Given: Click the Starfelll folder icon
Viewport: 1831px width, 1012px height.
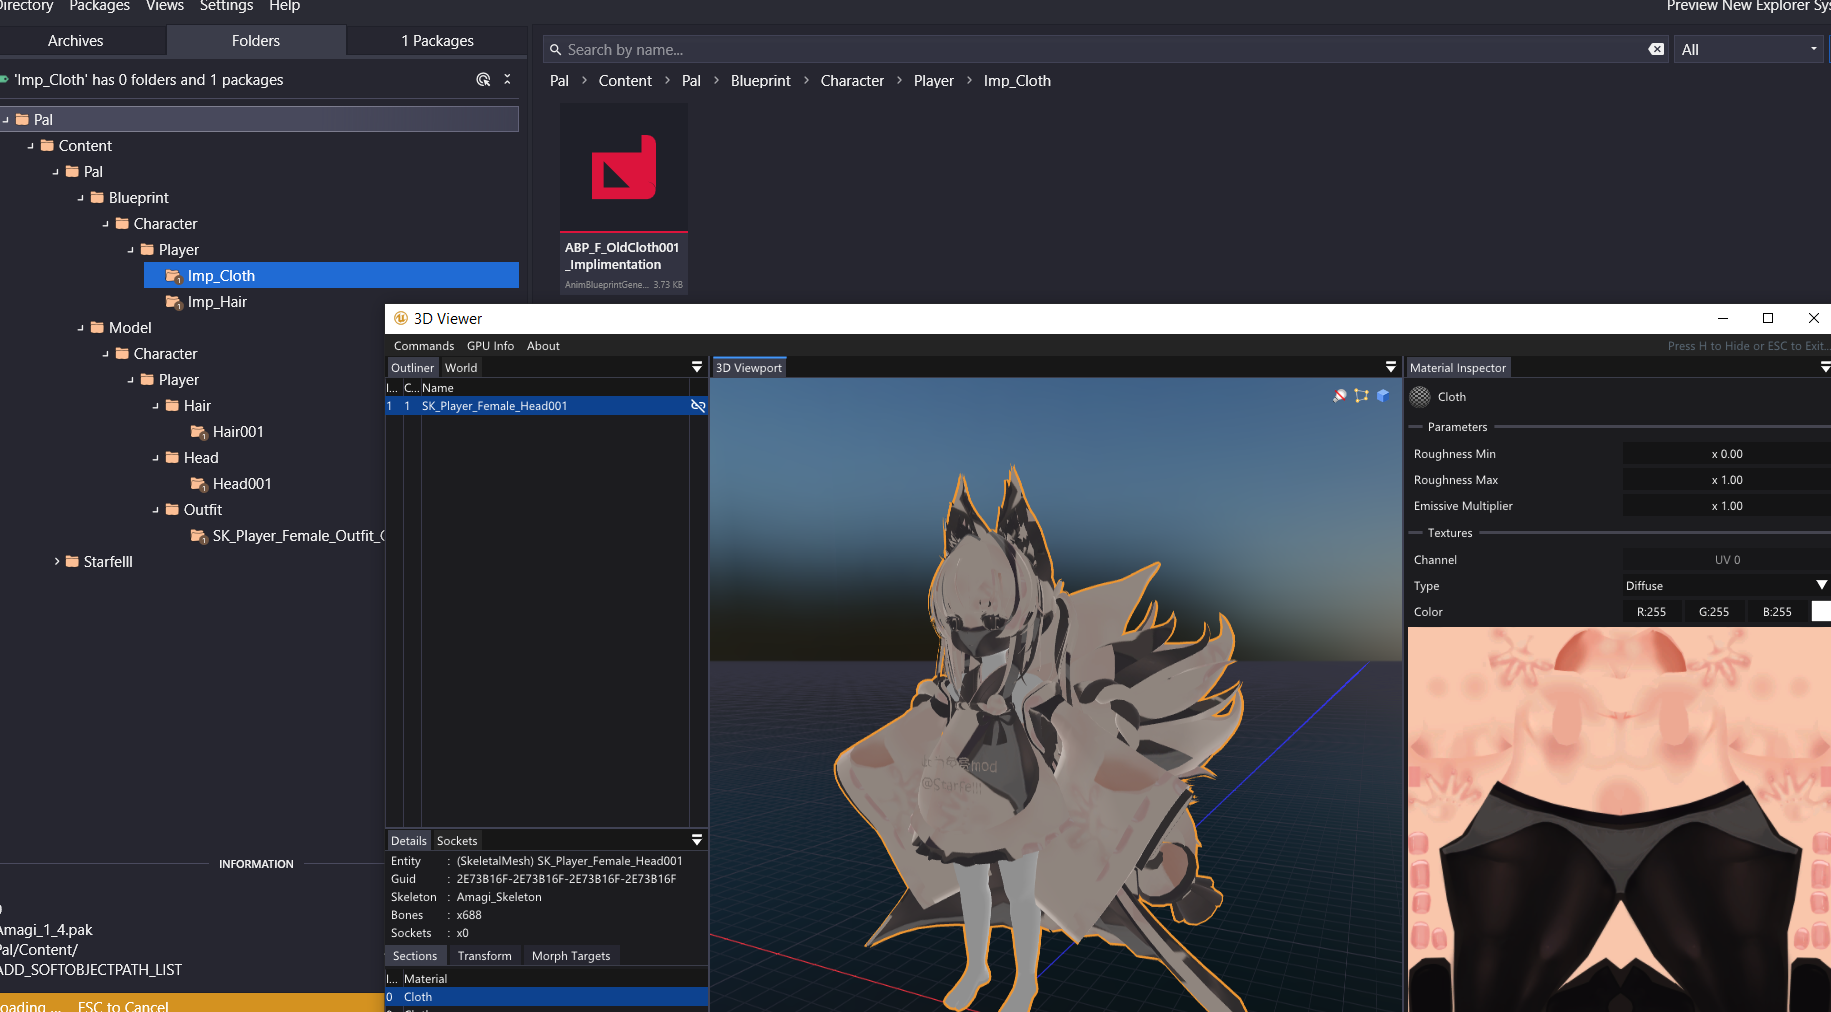Looking at the screenshot, I should (72, 562).
